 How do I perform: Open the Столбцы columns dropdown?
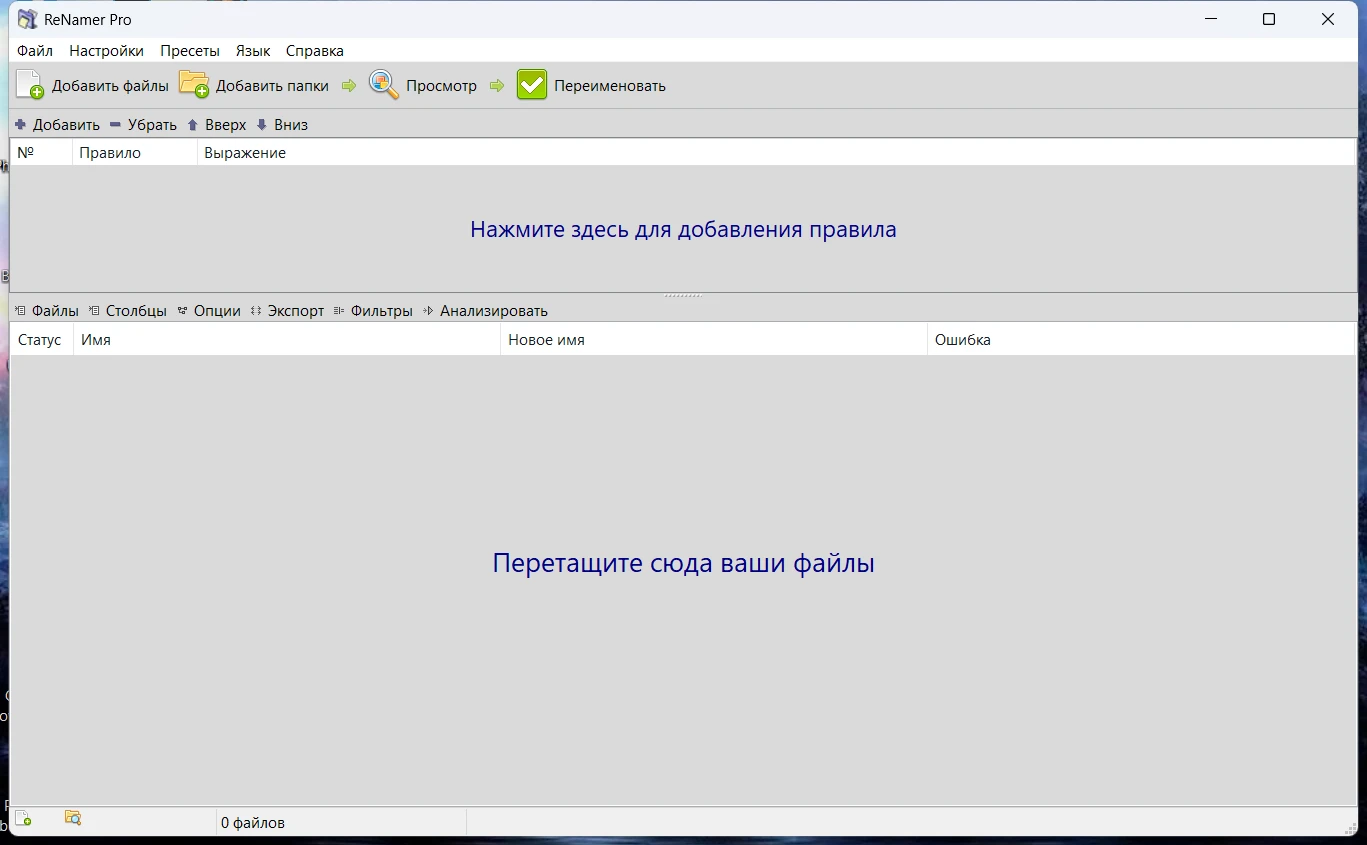[x=128, y=311]
